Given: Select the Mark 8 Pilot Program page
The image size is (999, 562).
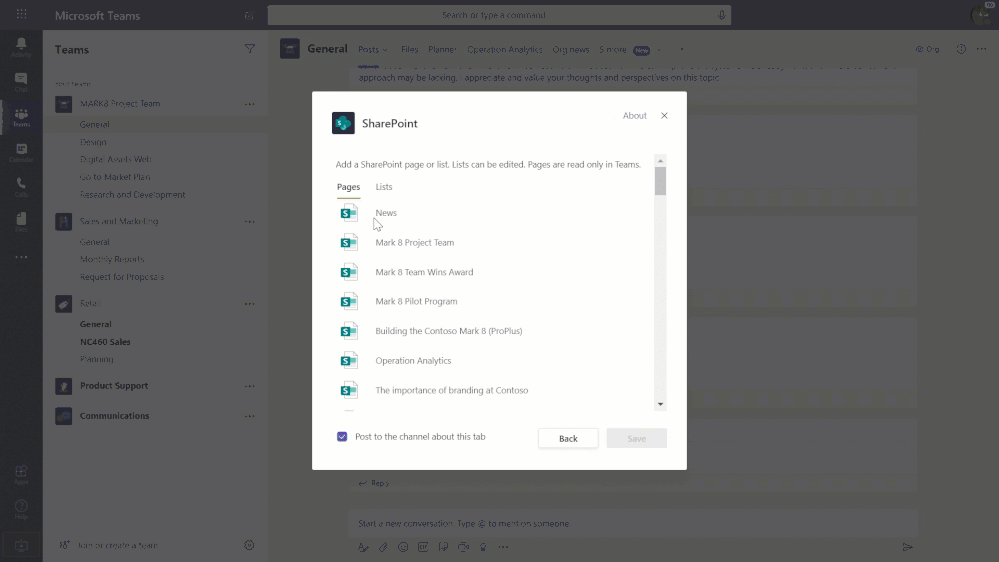Looking at the screenshot, I should [x=416, y=301].
